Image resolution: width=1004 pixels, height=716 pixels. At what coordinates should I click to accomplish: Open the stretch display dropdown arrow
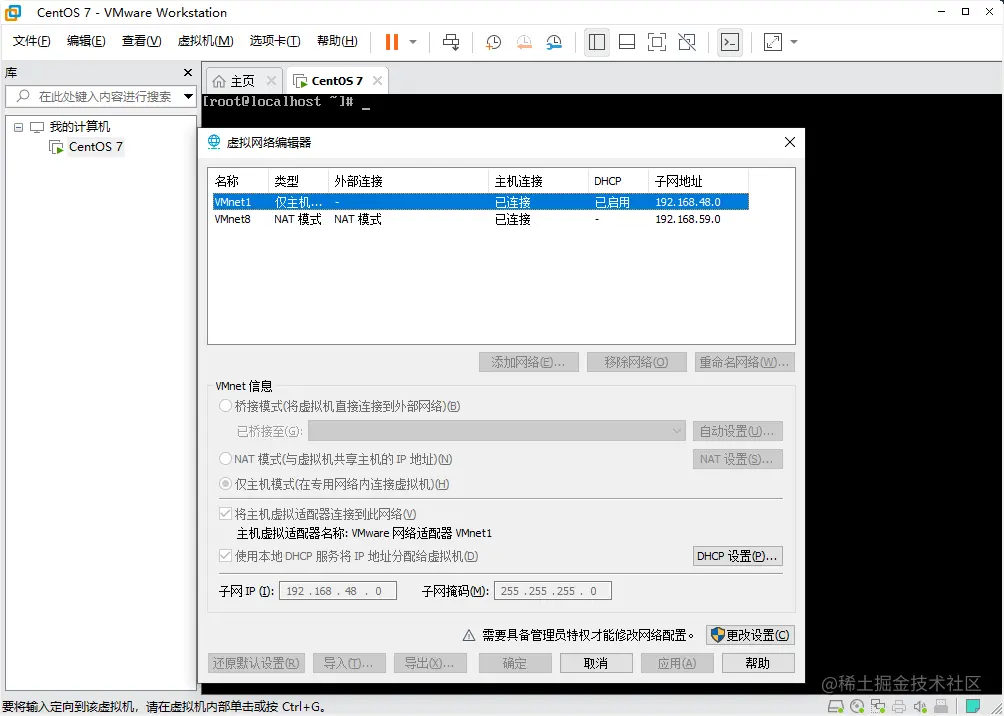pyautogui.click(x=794, y=42)
